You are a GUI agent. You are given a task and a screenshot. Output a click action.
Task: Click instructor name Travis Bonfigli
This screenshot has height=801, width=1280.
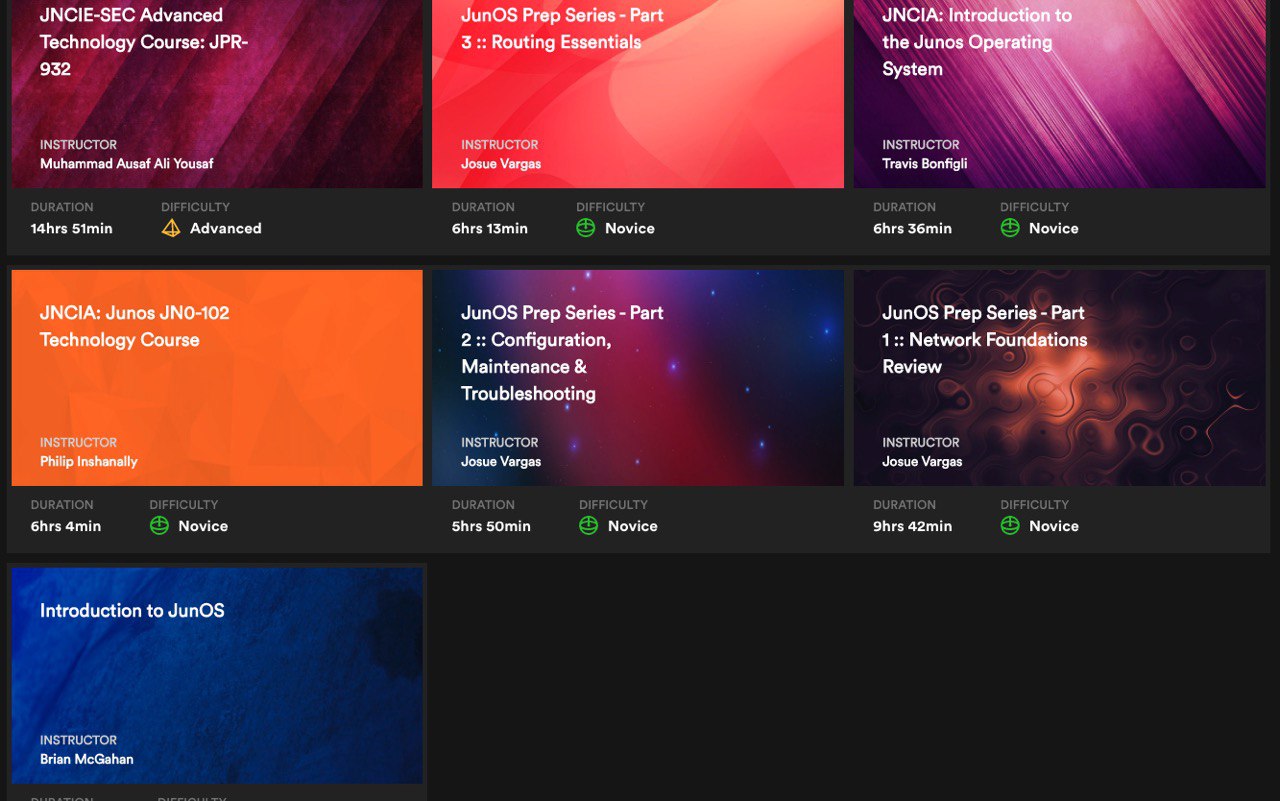925,164
